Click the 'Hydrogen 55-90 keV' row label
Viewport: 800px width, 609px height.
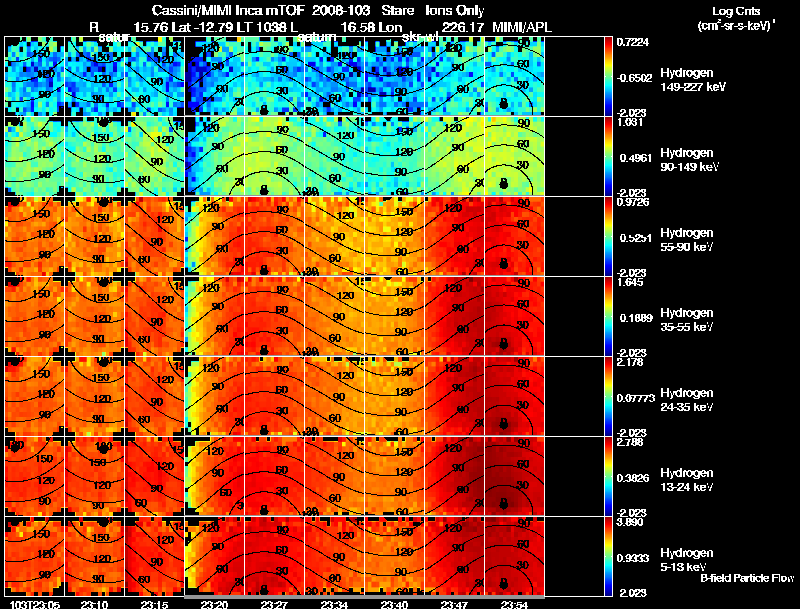click(x=687, y=240)
